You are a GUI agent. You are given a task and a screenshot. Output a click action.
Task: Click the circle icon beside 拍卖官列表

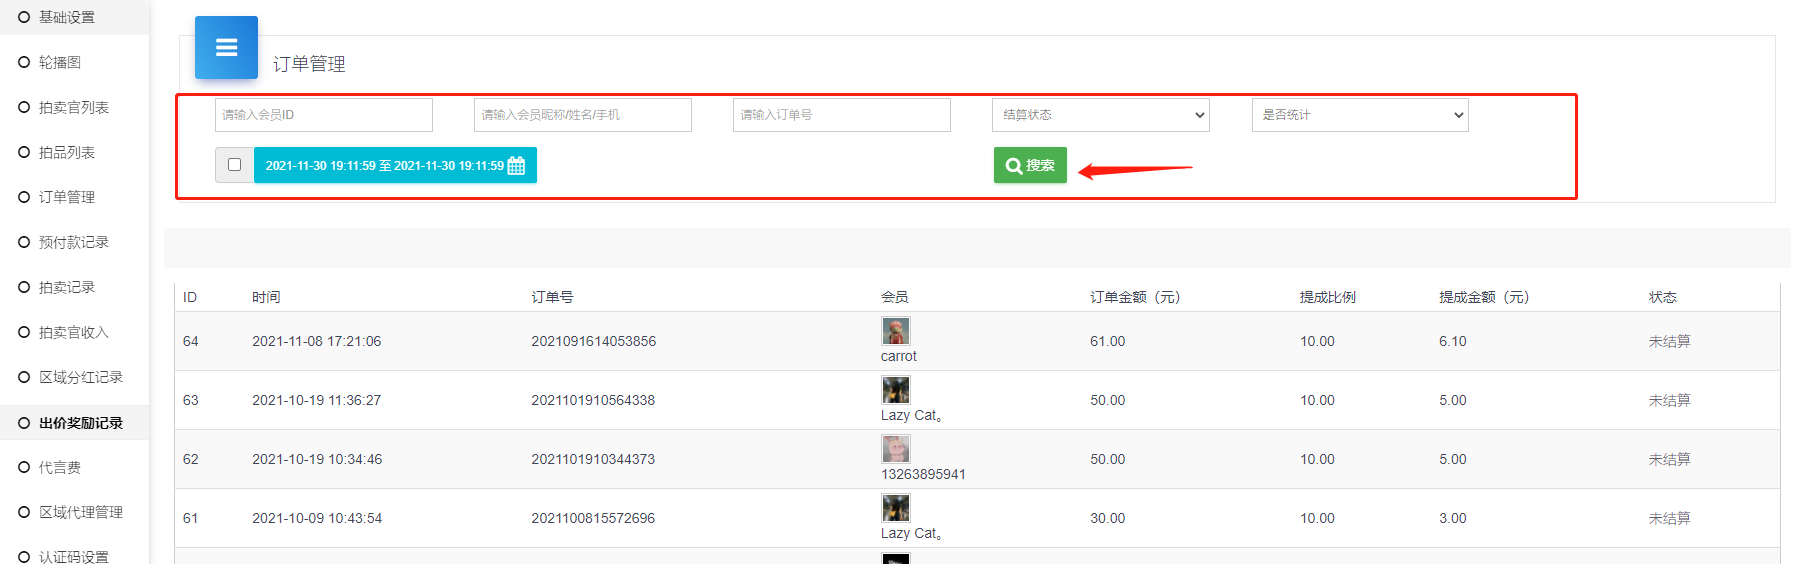click(24, 107)
